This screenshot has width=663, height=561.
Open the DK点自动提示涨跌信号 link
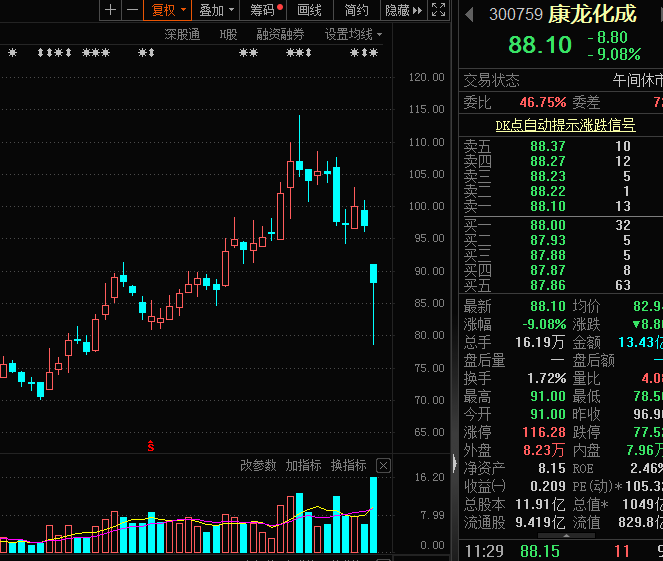[566, 125]
